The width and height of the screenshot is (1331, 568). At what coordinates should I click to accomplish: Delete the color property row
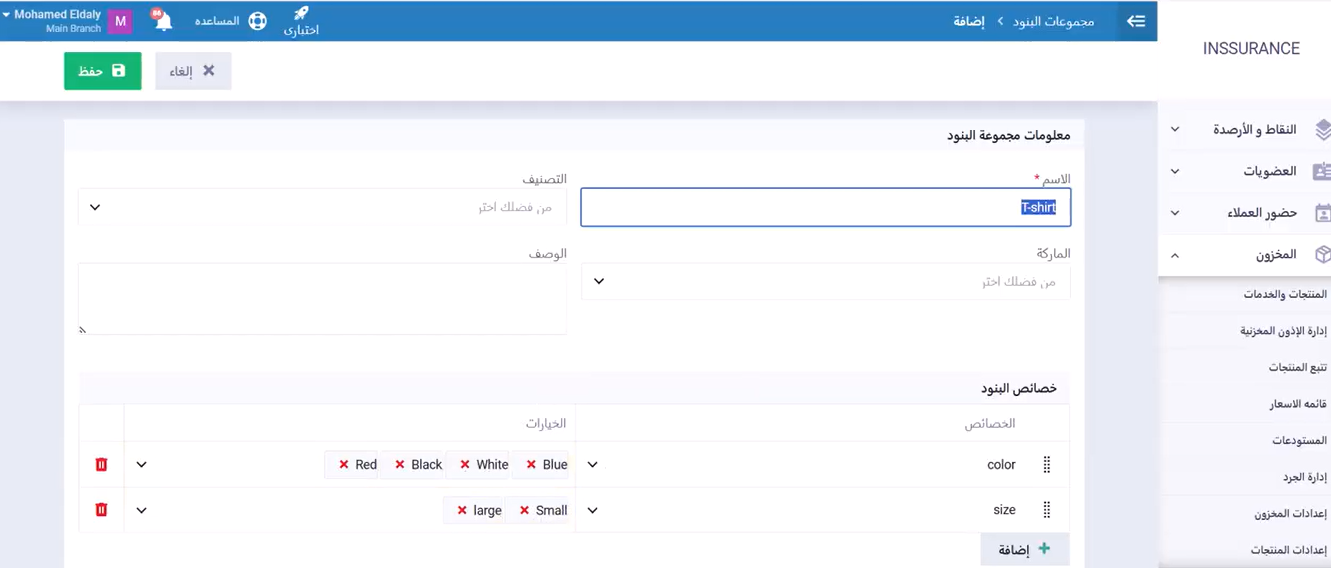tap(101, 465)
